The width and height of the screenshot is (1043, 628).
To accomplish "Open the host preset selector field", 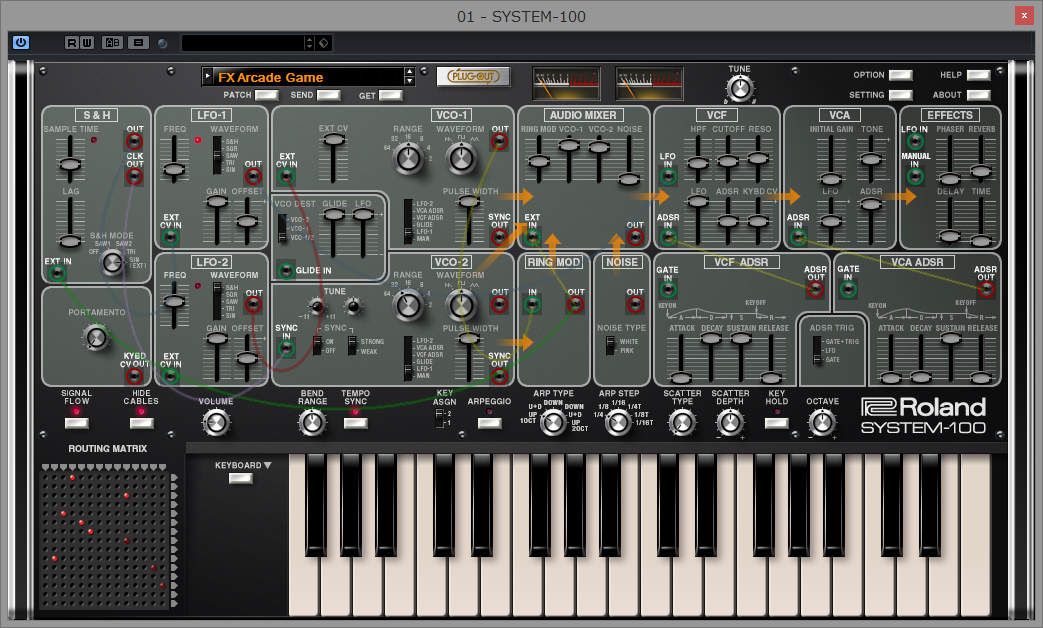I will click(243, 43).
